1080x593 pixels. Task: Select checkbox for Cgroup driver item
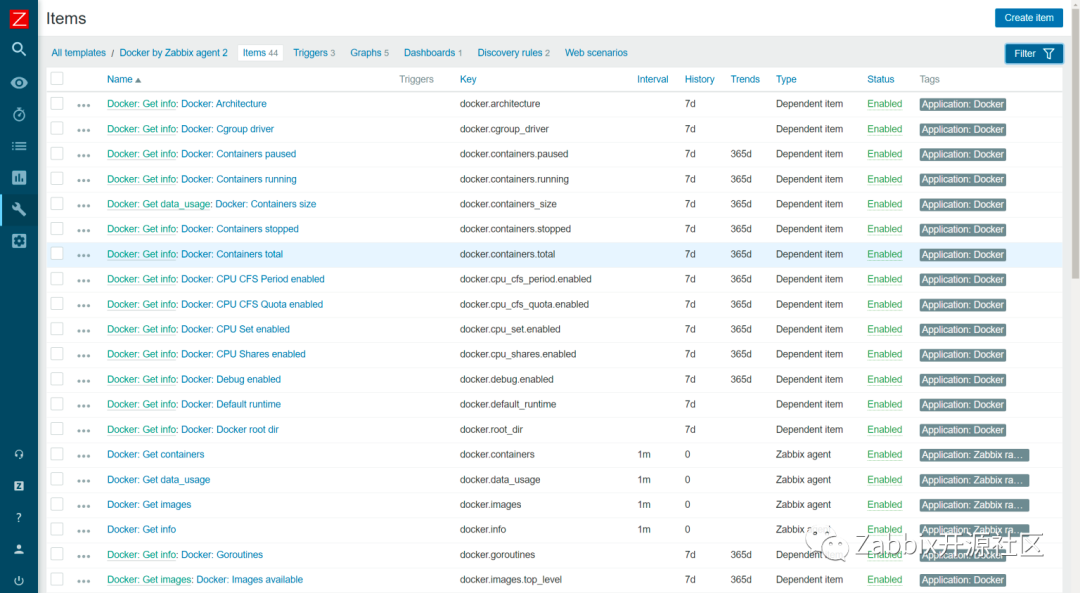click(x=57, y=128)
